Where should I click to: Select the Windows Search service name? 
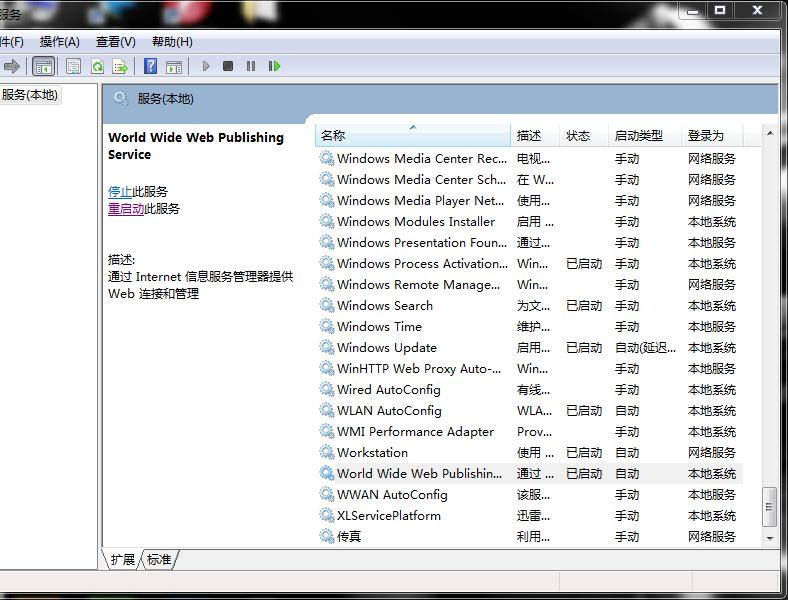tap(384, 305)
